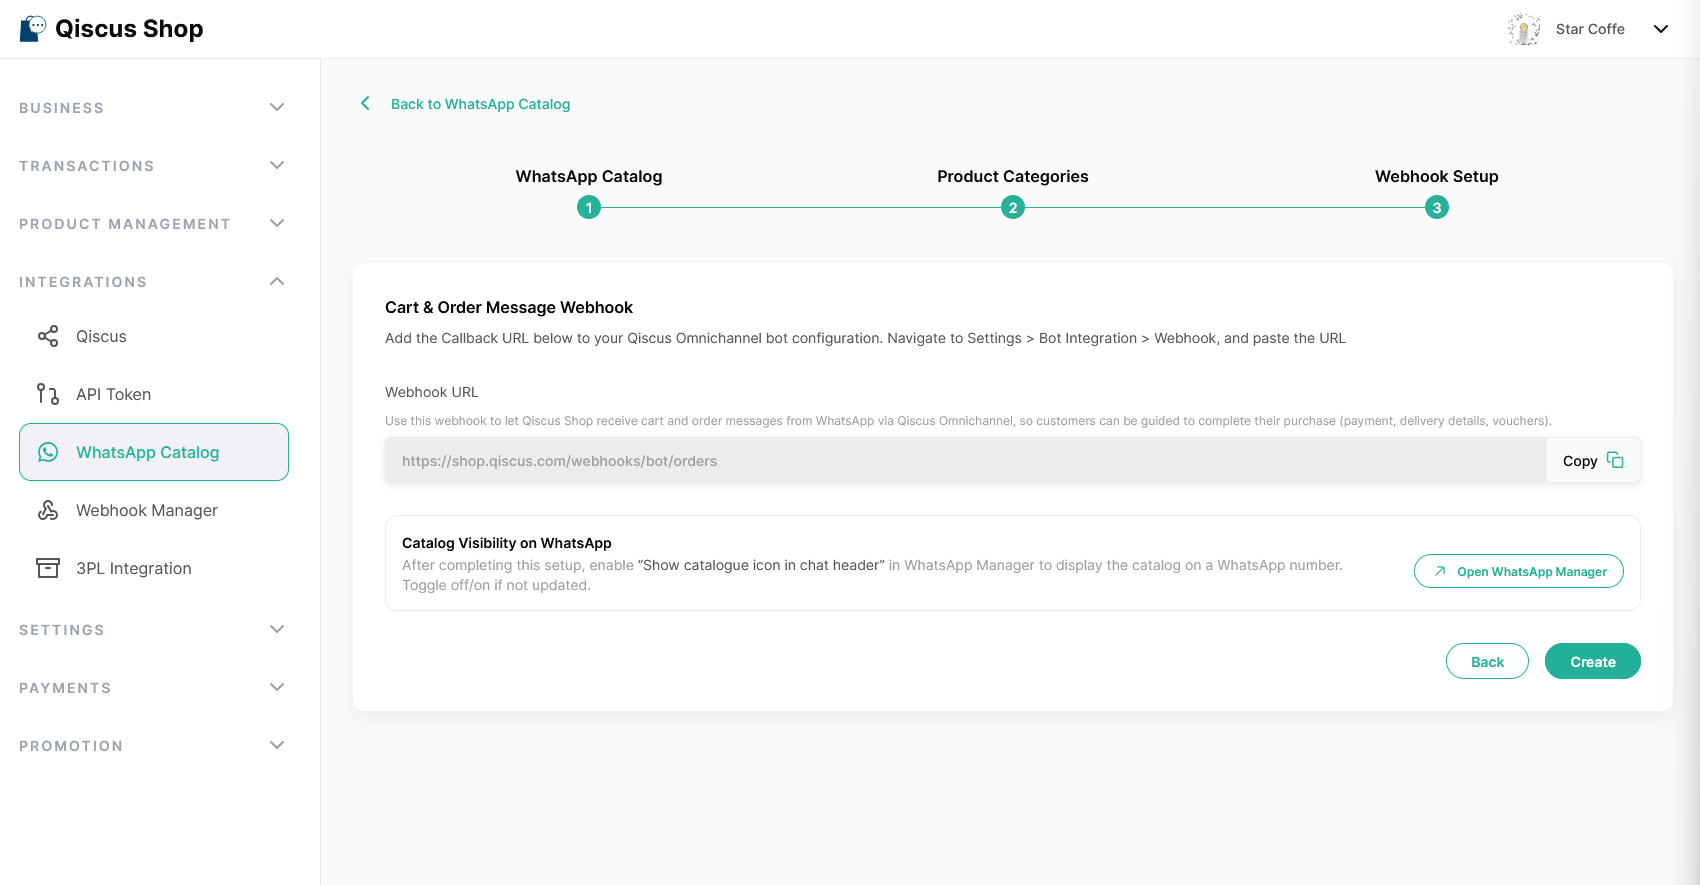Click the Back button
1700x885 pixels.
1487,661
